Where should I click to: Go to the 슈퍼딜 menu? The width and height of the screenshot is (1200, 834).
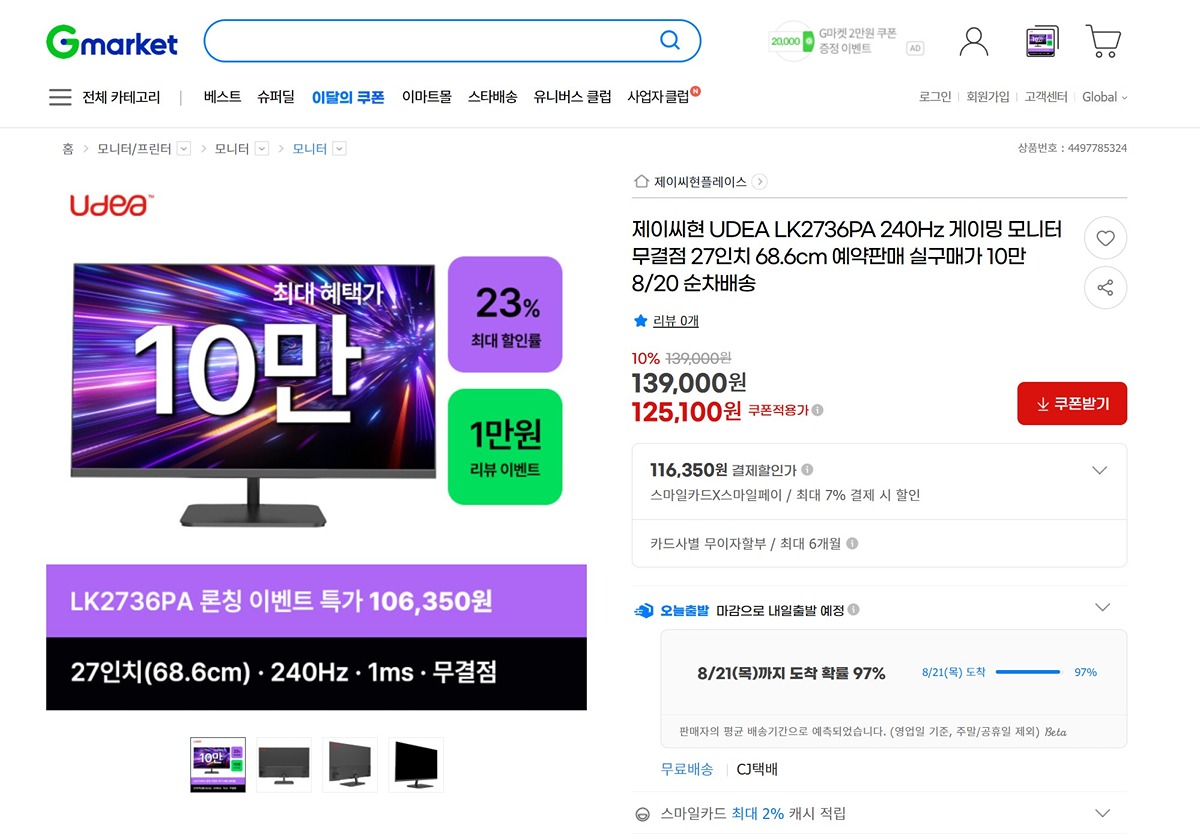(276, 97)
